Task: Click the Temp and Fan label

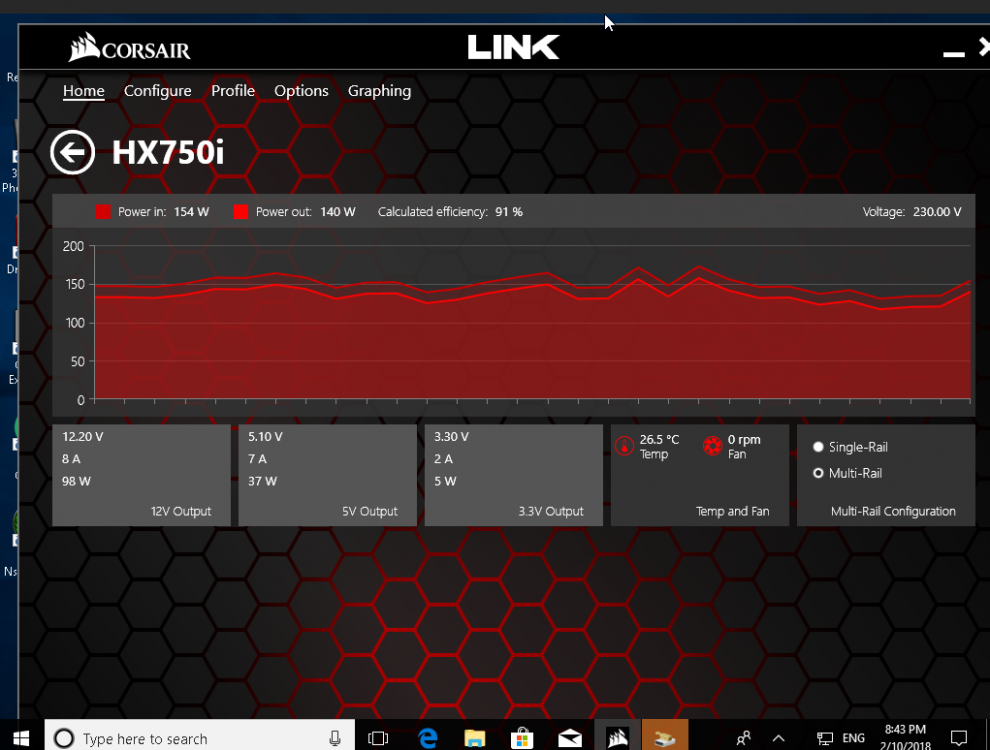Action: [x=732, y=511]
